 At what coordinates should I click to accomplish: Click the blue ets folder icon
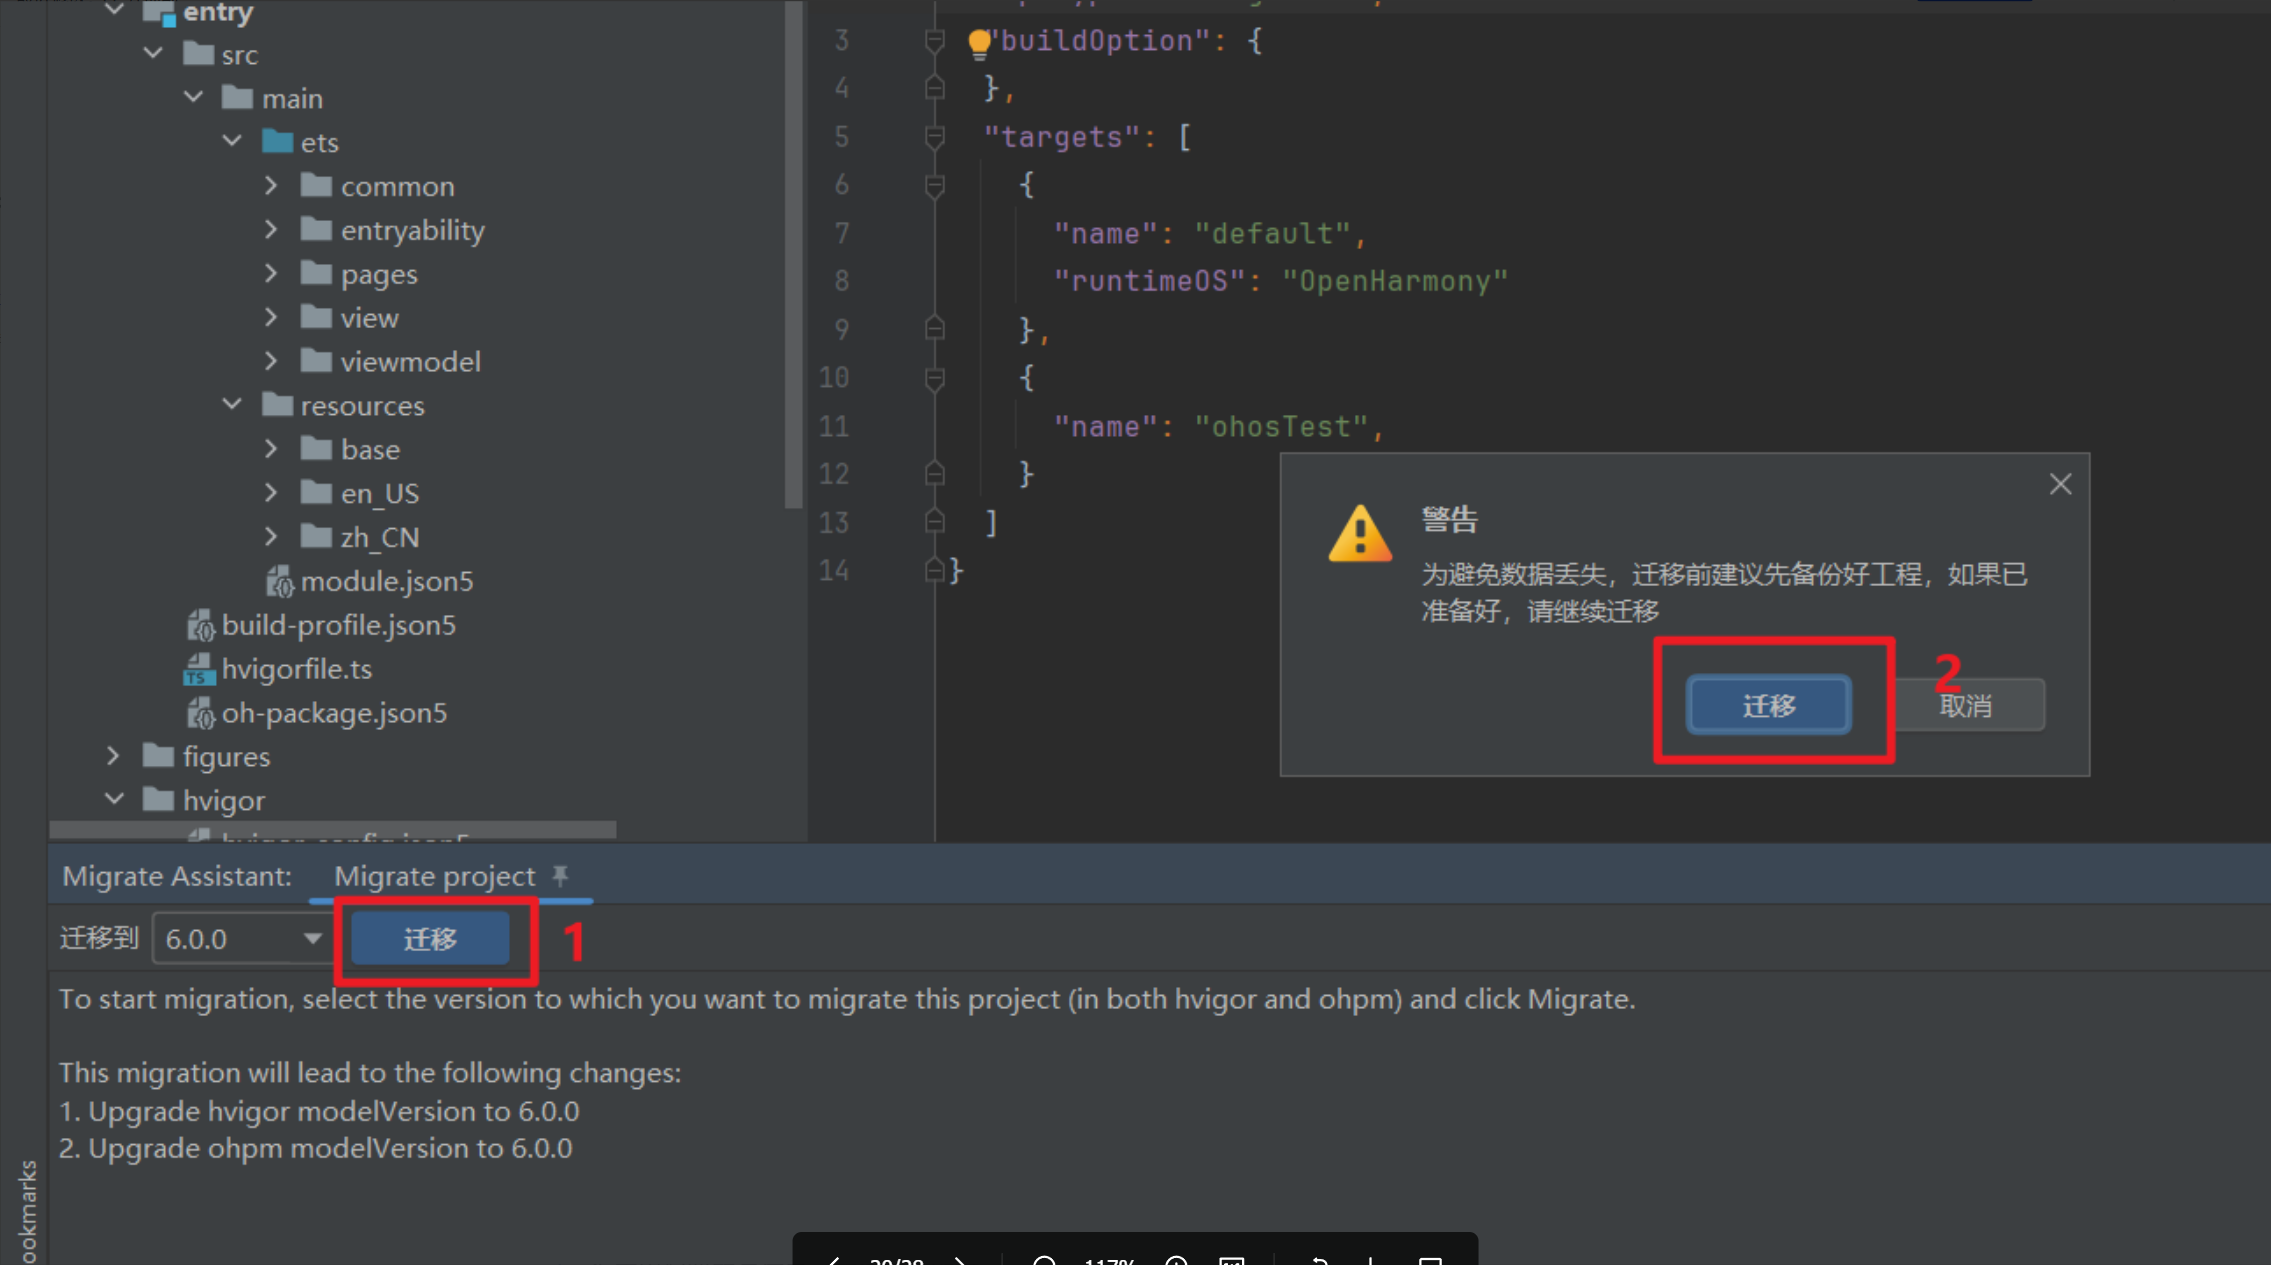[277, 142]
